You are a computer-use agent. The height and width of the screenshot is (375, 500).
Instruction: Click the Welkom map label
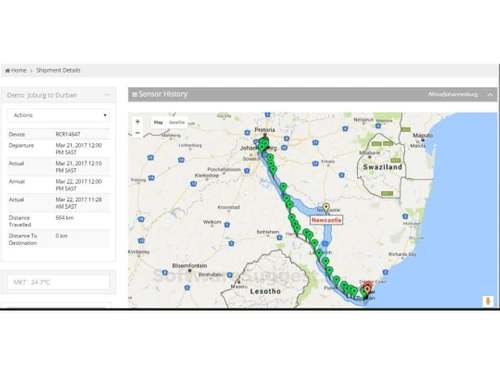coord(212,222)
